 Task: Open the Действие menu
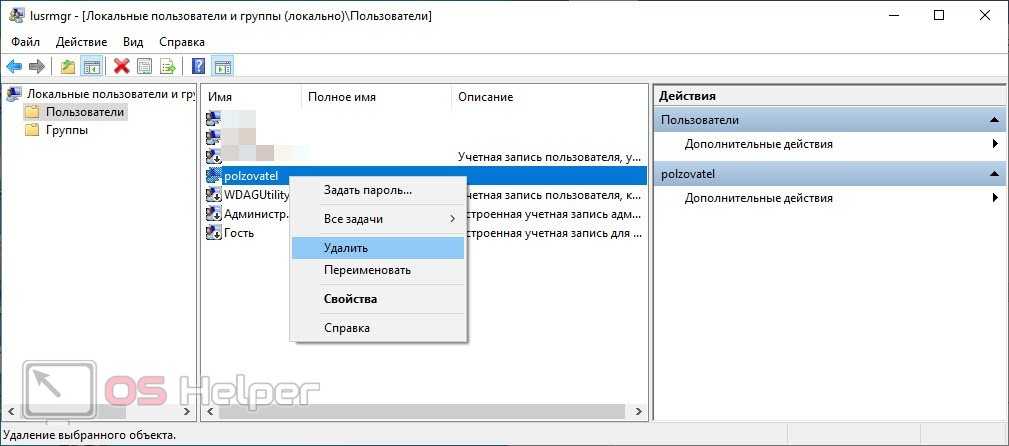[x=81, y=42]
